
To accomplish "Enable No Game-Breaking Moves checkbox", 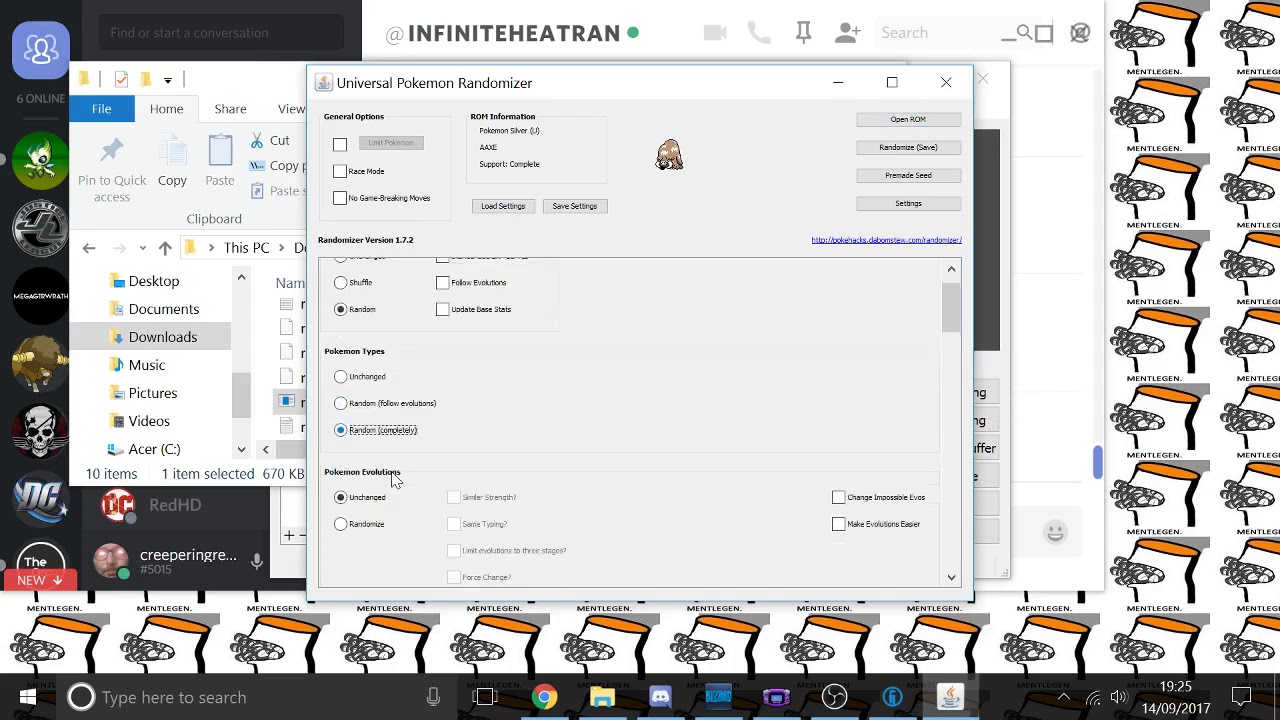I will pyautogui.click(x=340, y=198).
